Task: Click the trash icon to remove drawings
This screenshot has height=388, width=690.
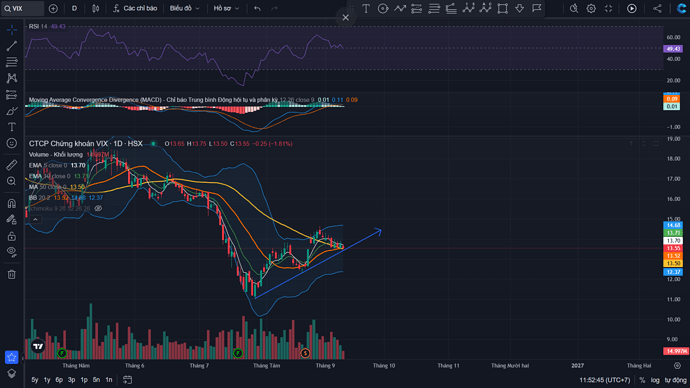Action: click(12, 275)
